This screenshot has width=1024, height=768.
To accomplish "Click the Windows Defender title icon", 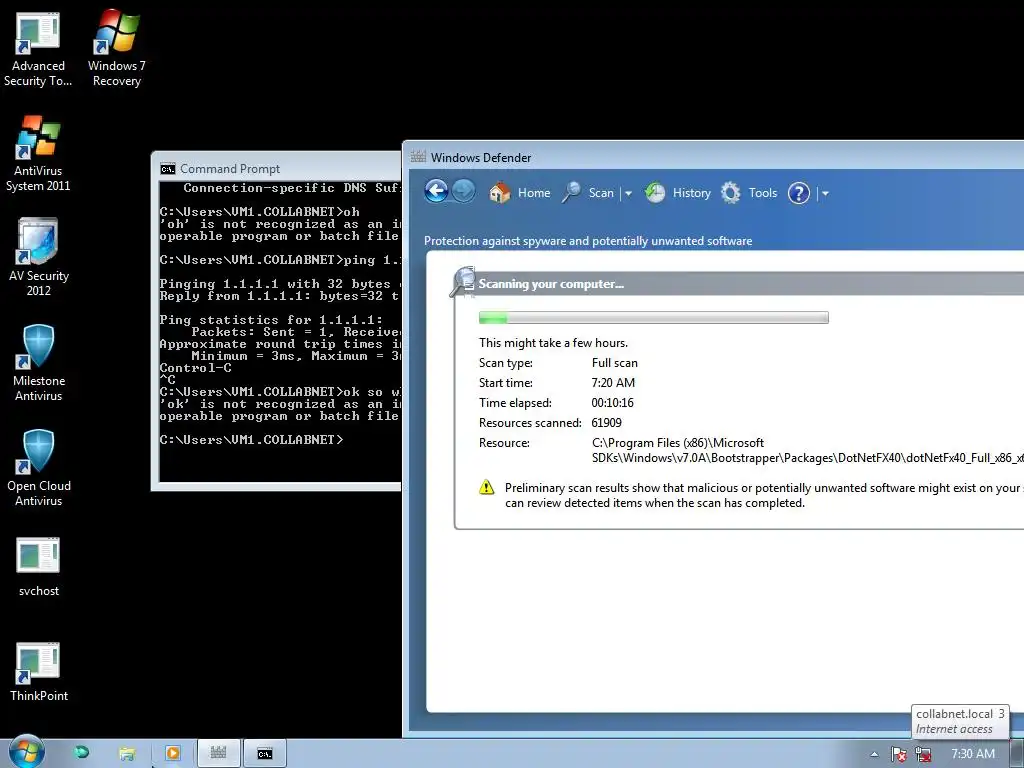I will (x=418, y=157).
